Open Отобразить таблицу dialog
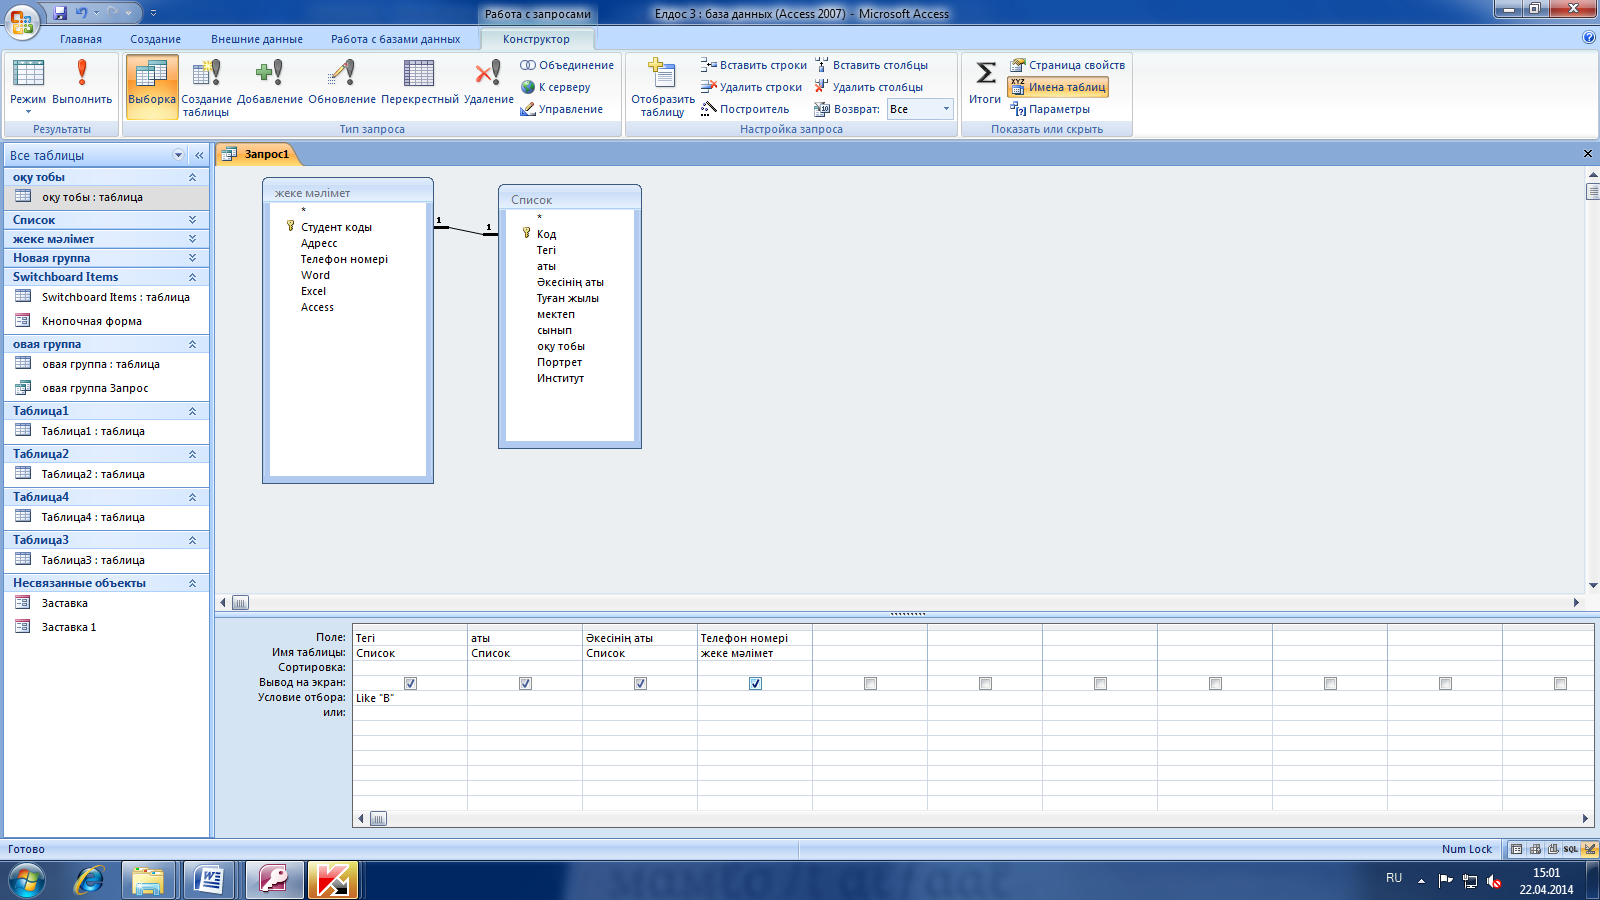Viewport: 1600px width, 900px height. tap(662, 86)
